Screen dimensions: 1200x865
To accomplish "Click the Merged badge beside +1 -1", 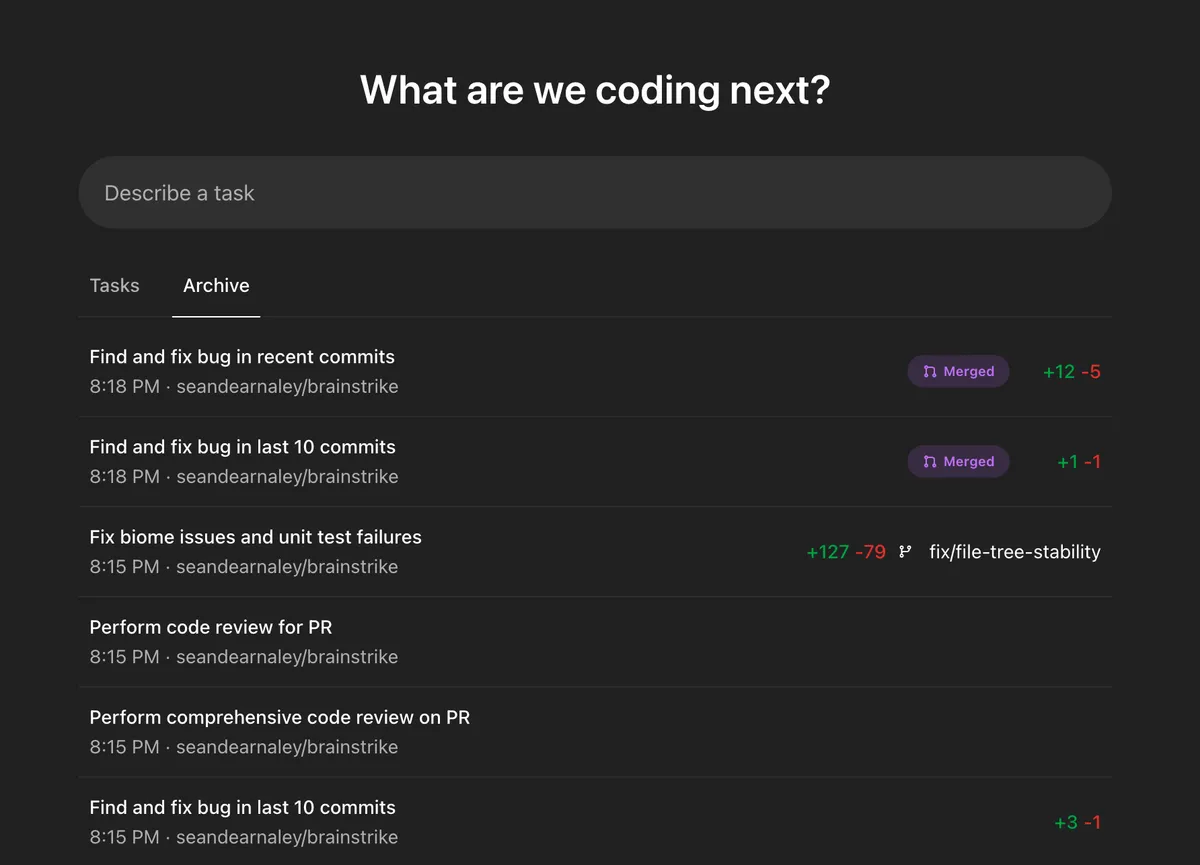I will (958, 462).
